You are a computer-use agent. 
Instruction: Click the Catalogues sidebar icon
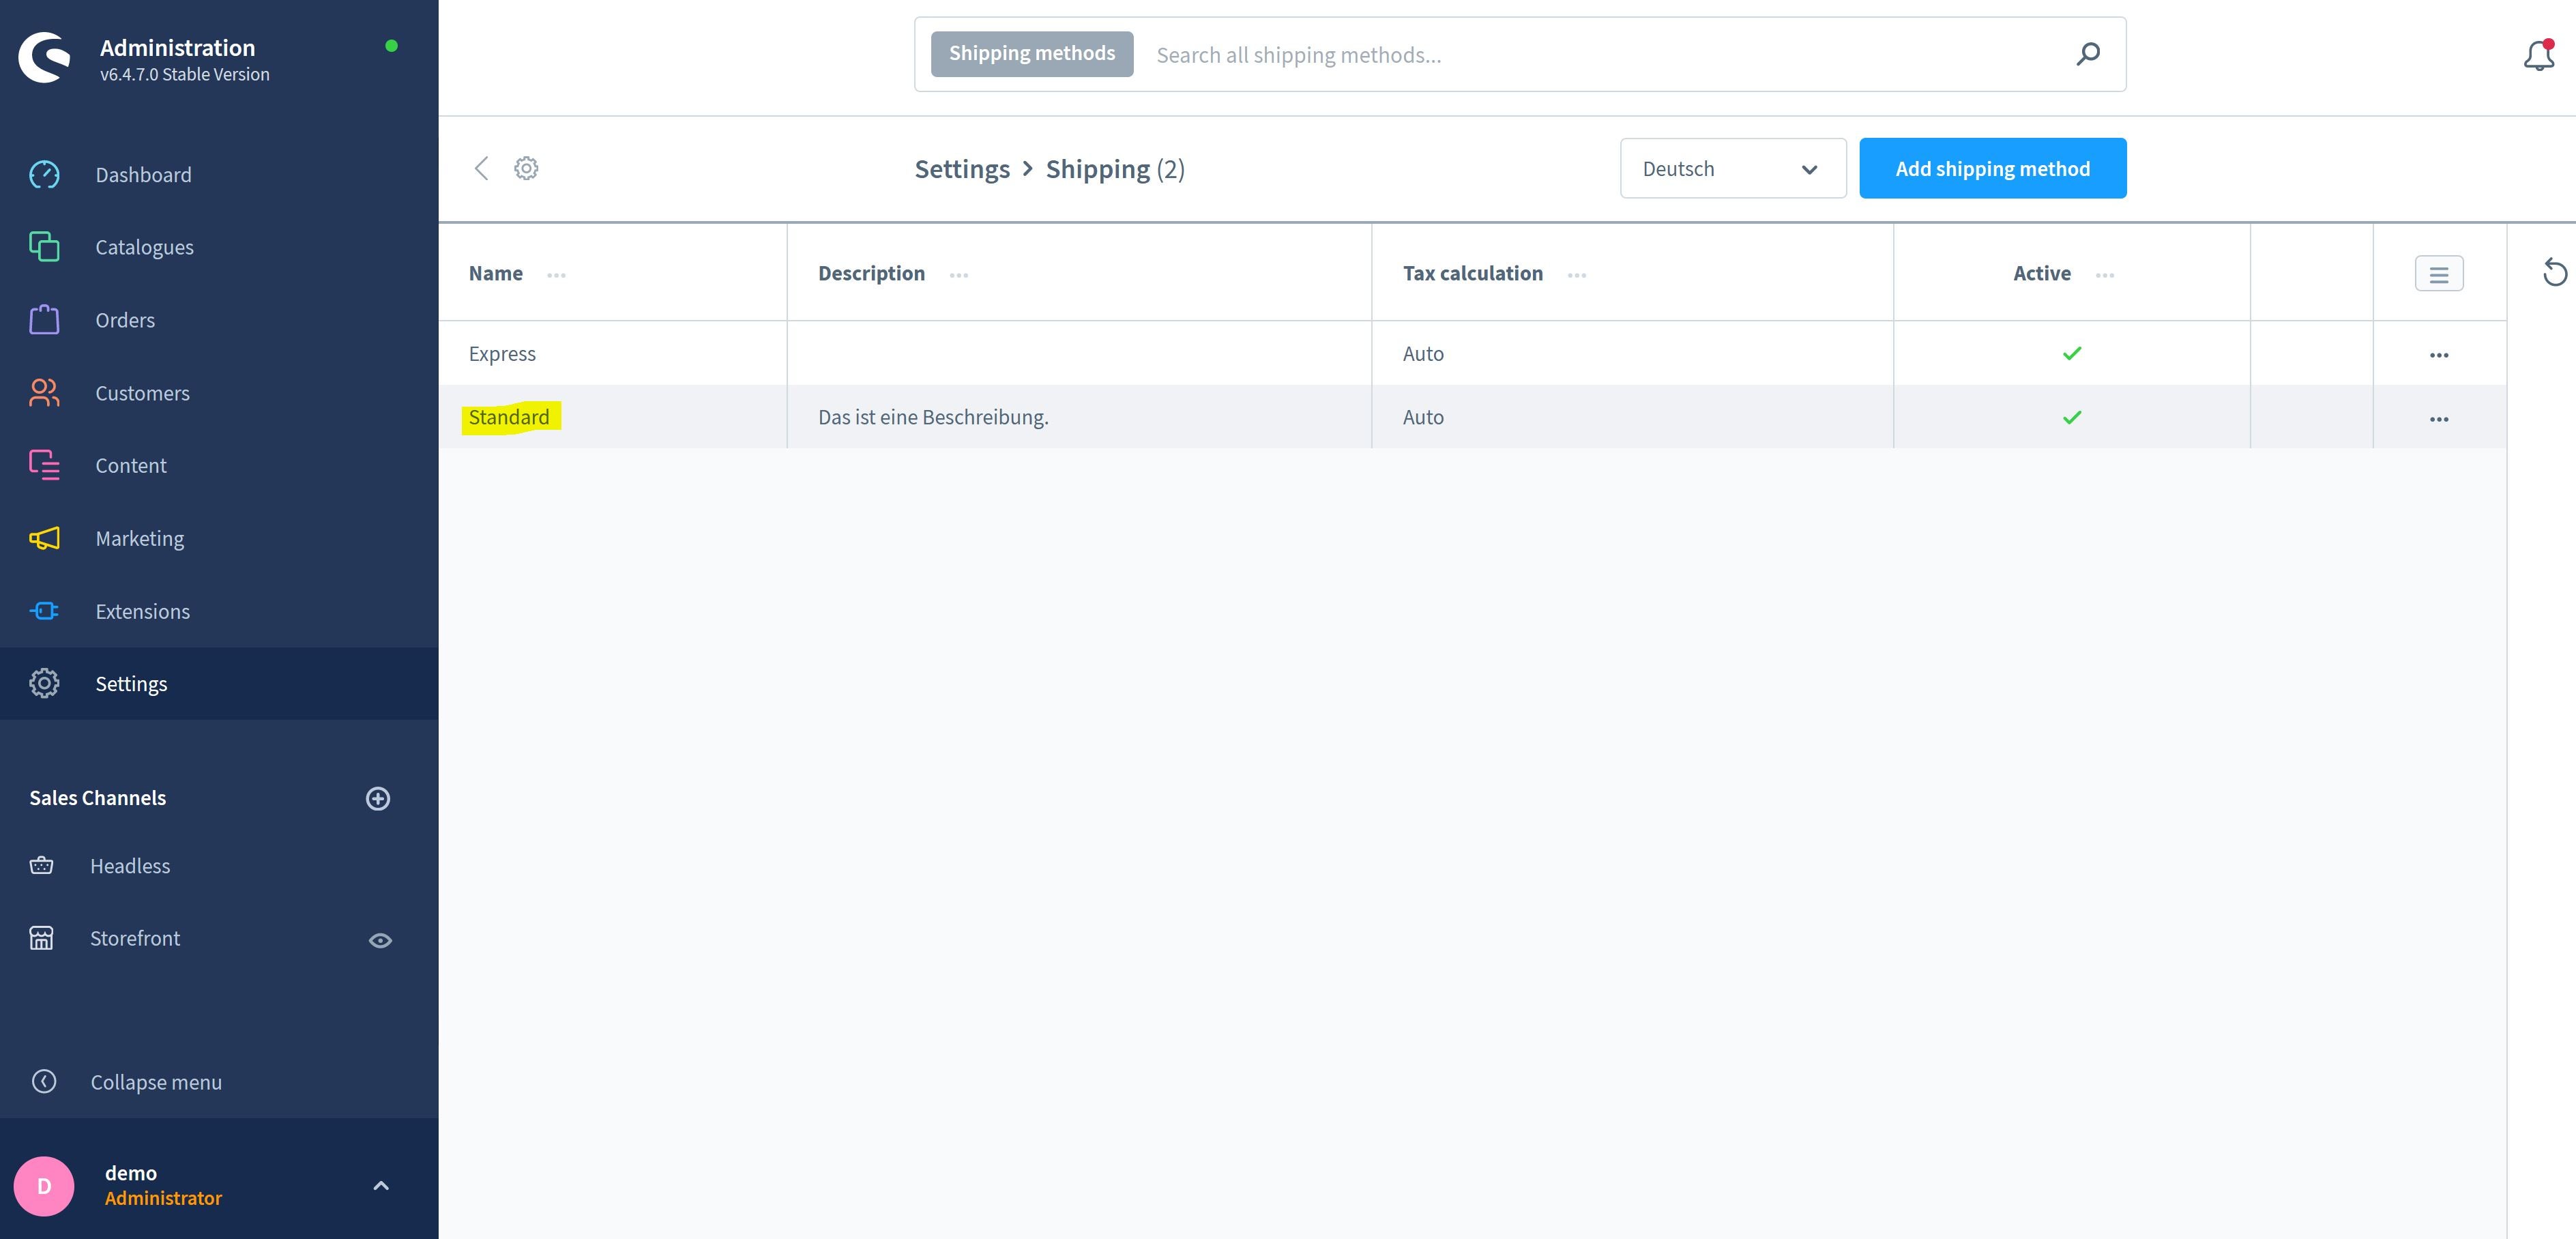pos(44,247)
